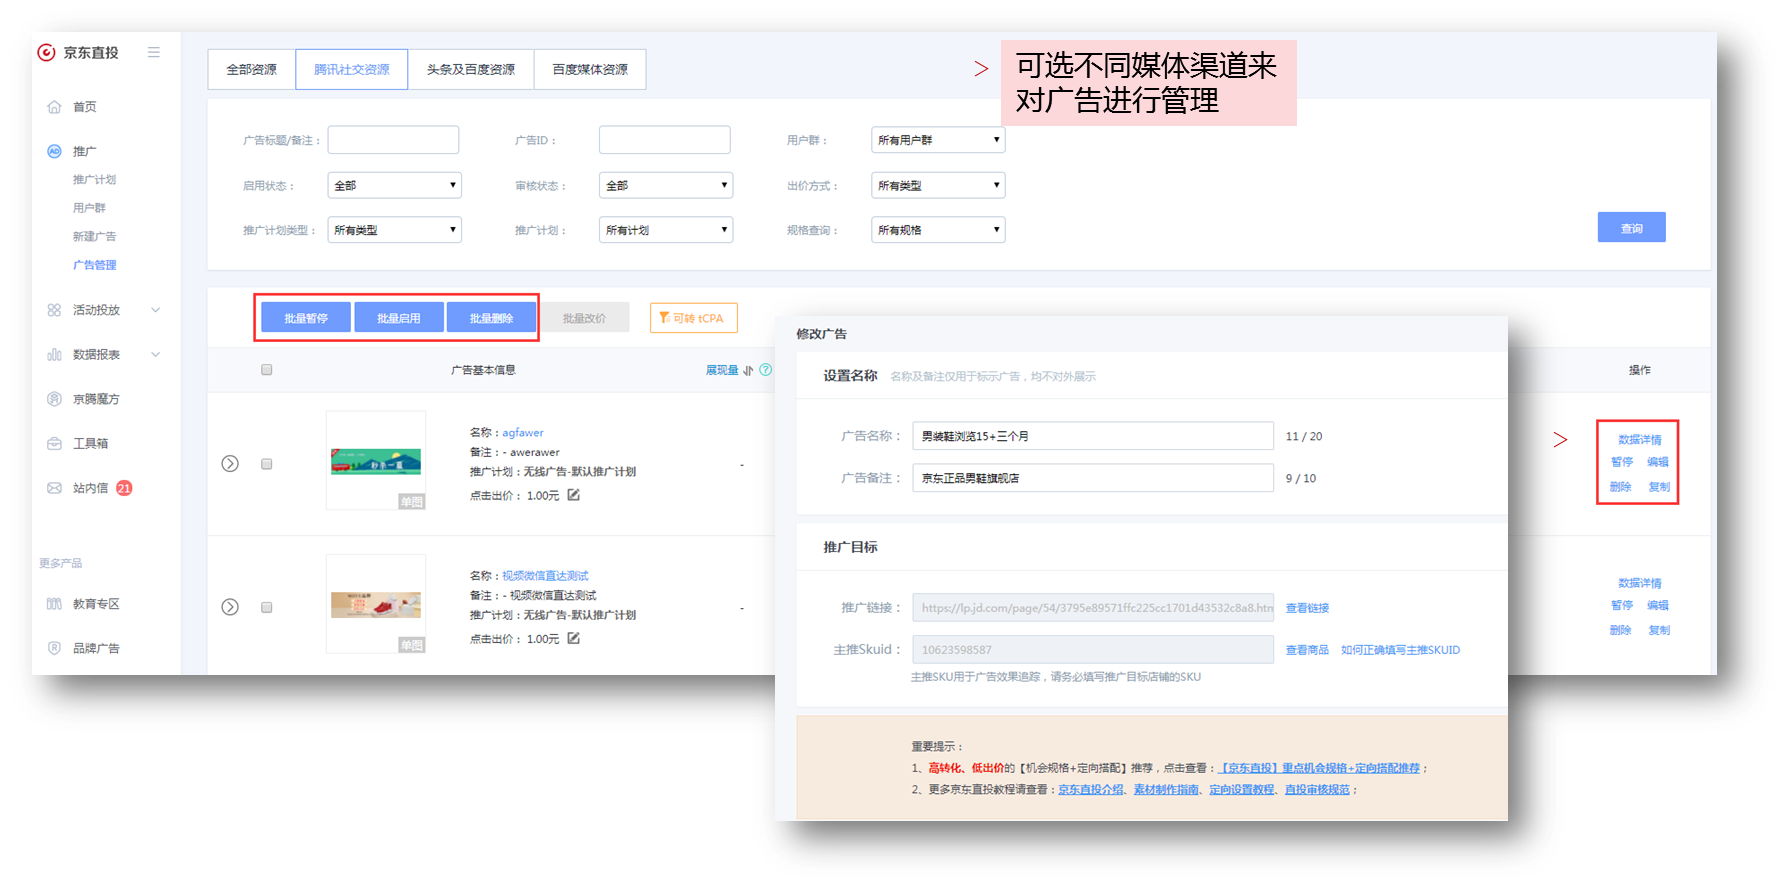Viewport: 1782px width, 886px height.
Task: Tick the checkbox for 视频微信直达测试 row
Action: click(x=267, y=607)
